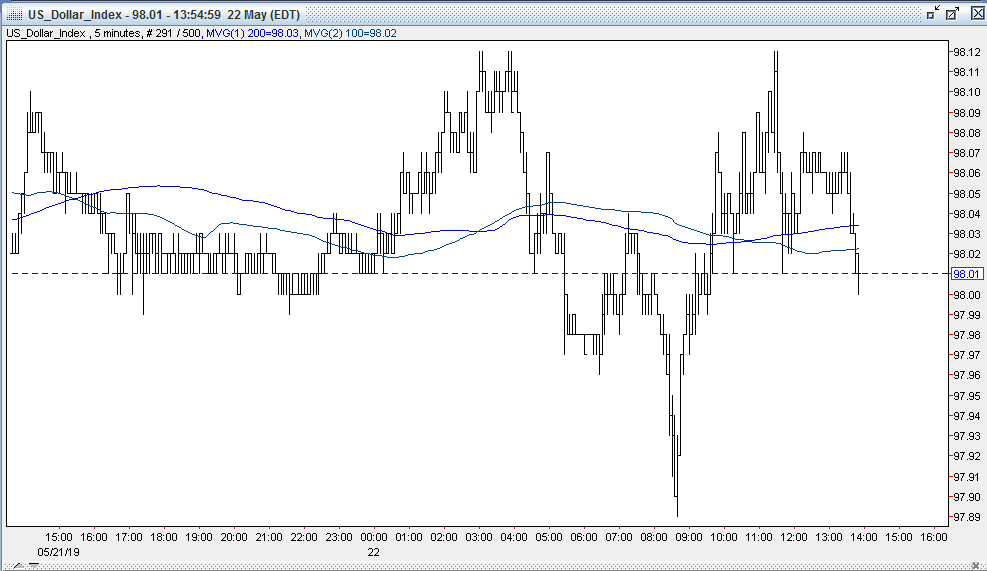Viewport: 987px width, 571px height.
Task: Click the 98.10 price axis label
Action: pyautogui.click(x=966, y=93)
